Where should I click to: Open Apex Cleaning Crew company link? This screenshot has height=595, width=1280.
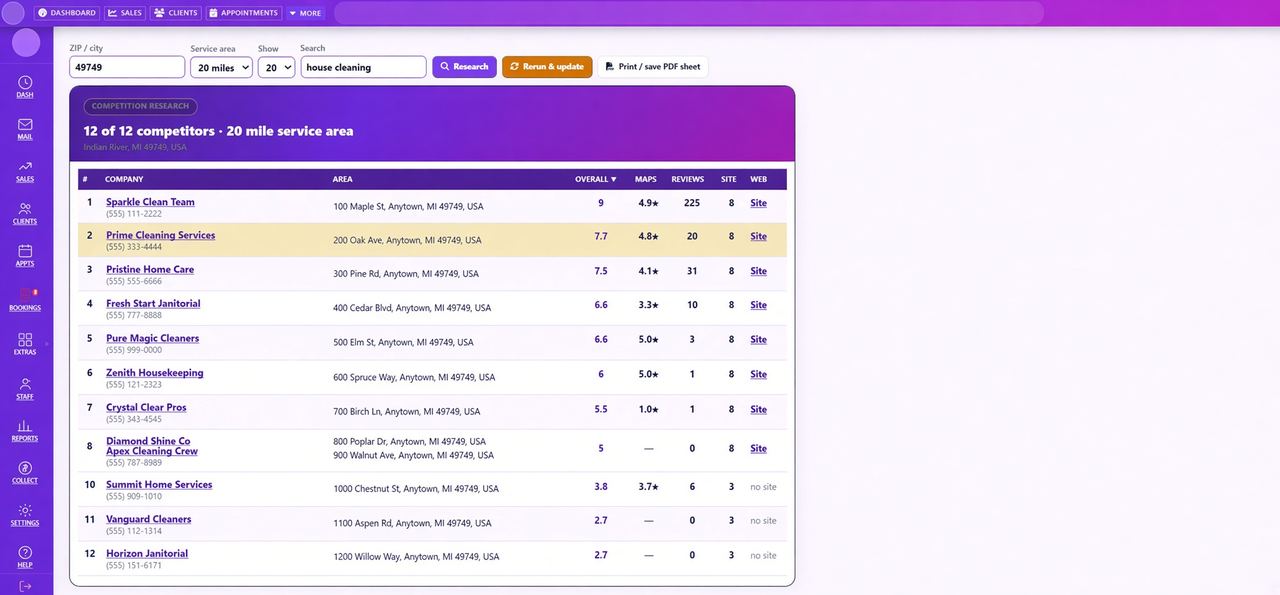coord(152,451)
